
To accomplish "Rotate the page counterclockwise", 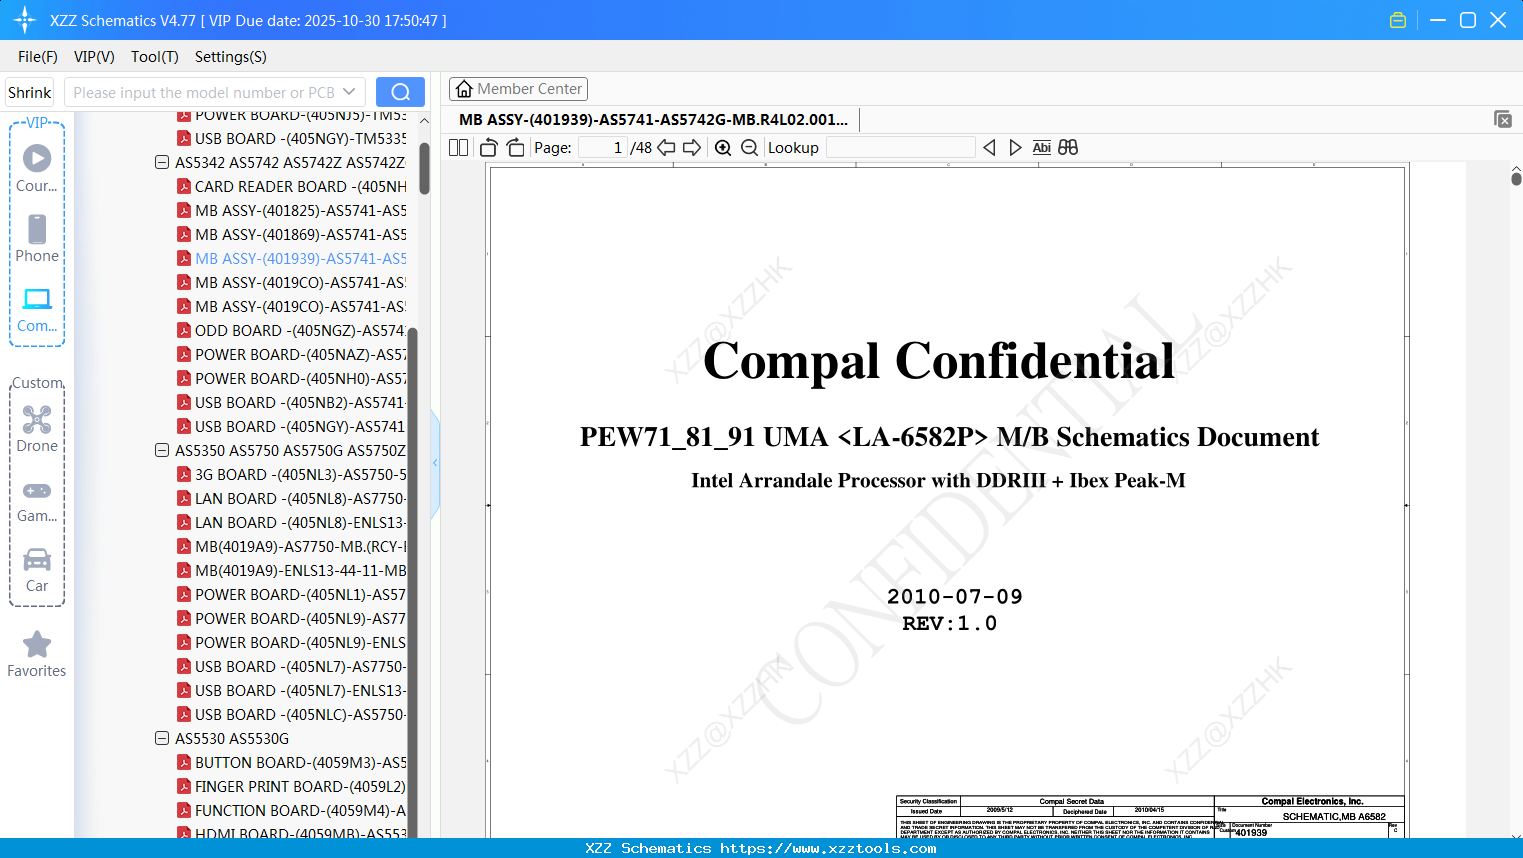I will tap(489, 148).
